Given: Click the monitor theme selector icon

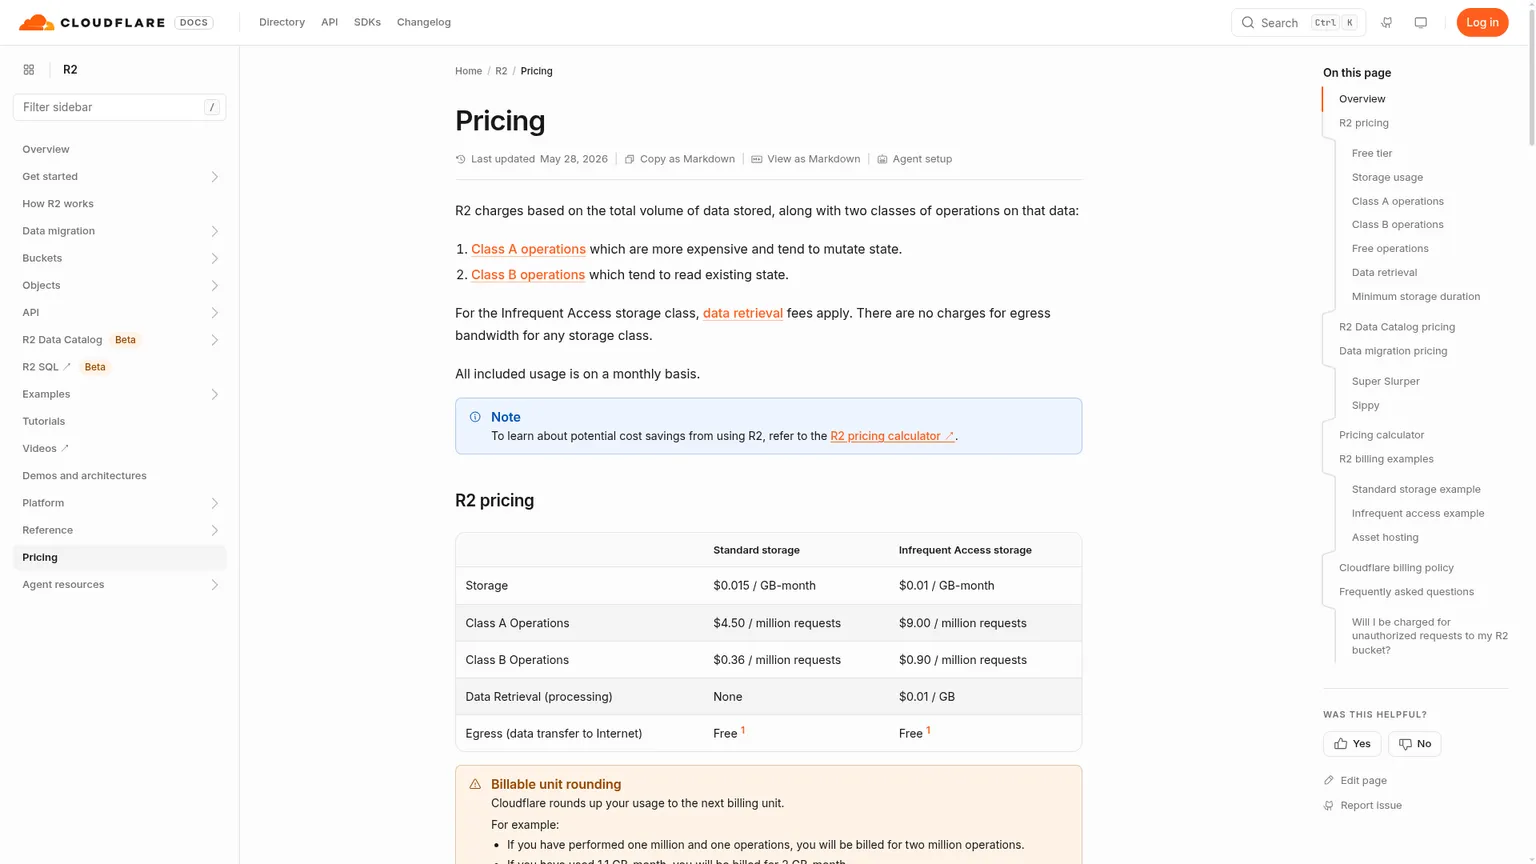Looking at the screenshot, I should click(1420, 22).
